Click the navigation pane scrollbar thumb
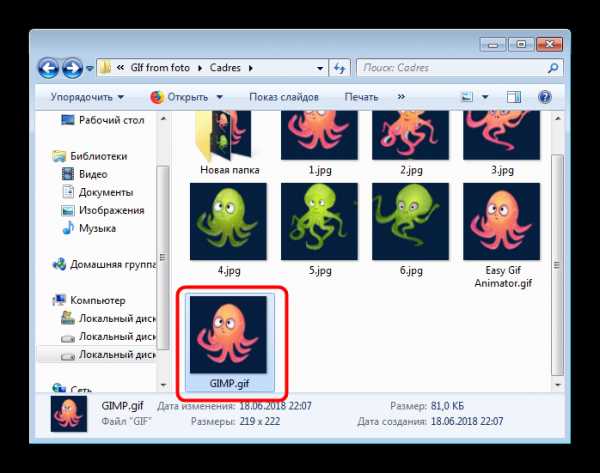This screenshot has width=600, height=473. 163,258
